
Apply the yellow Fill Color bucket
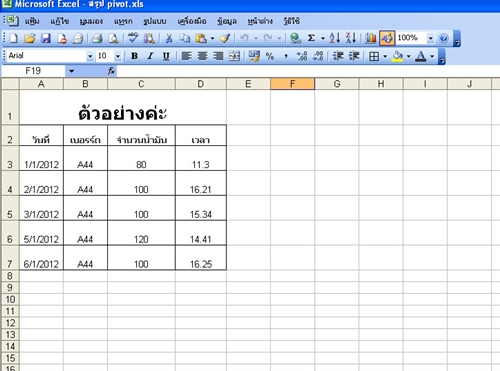pos(397,56)
